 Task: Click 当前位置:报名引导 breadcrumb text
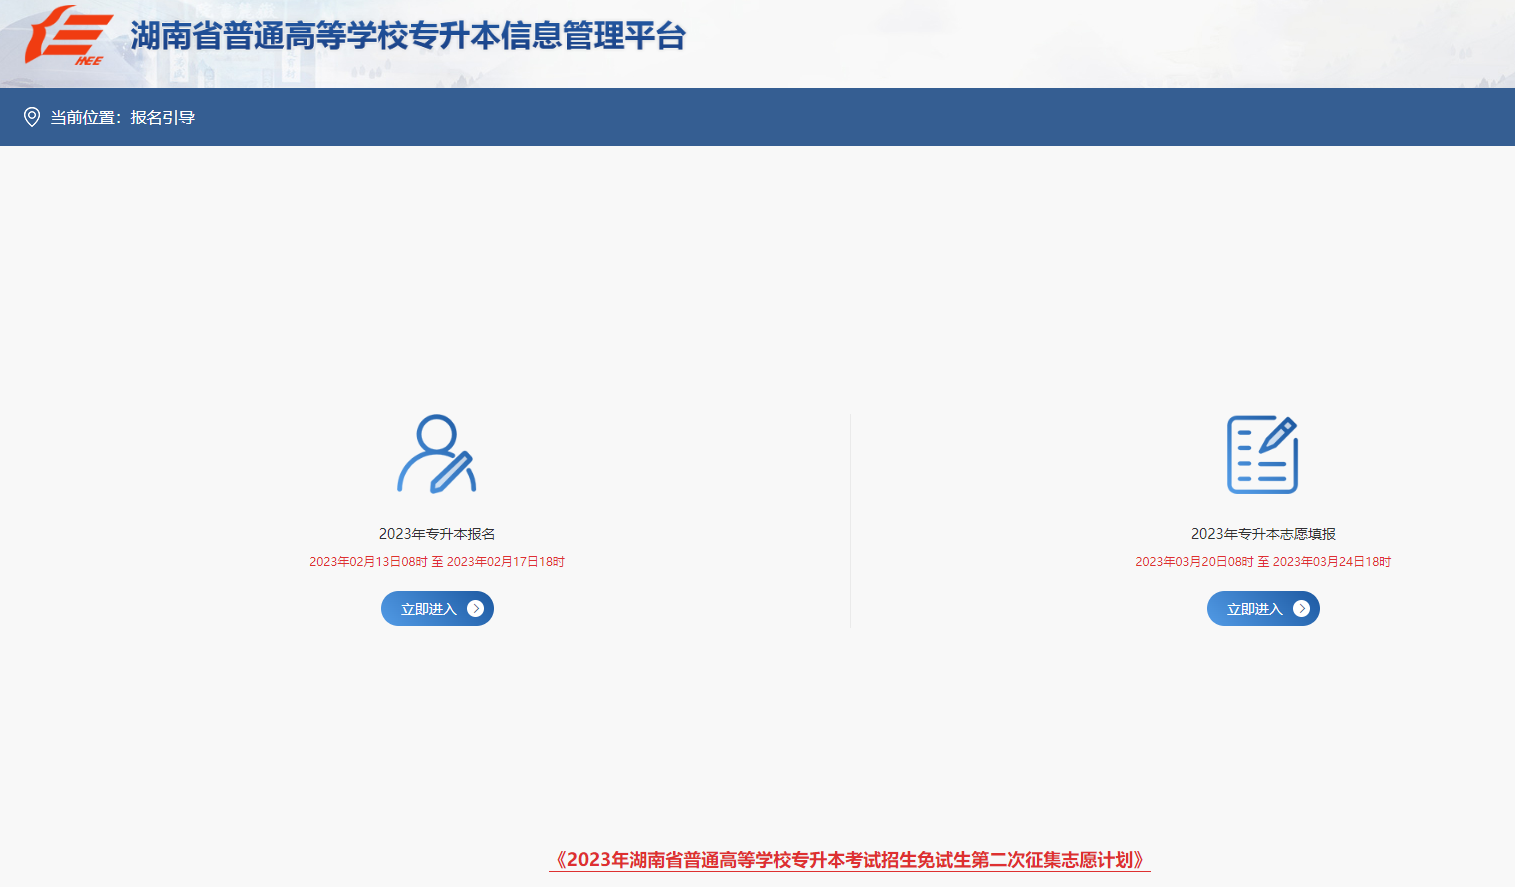click(123, 117)
